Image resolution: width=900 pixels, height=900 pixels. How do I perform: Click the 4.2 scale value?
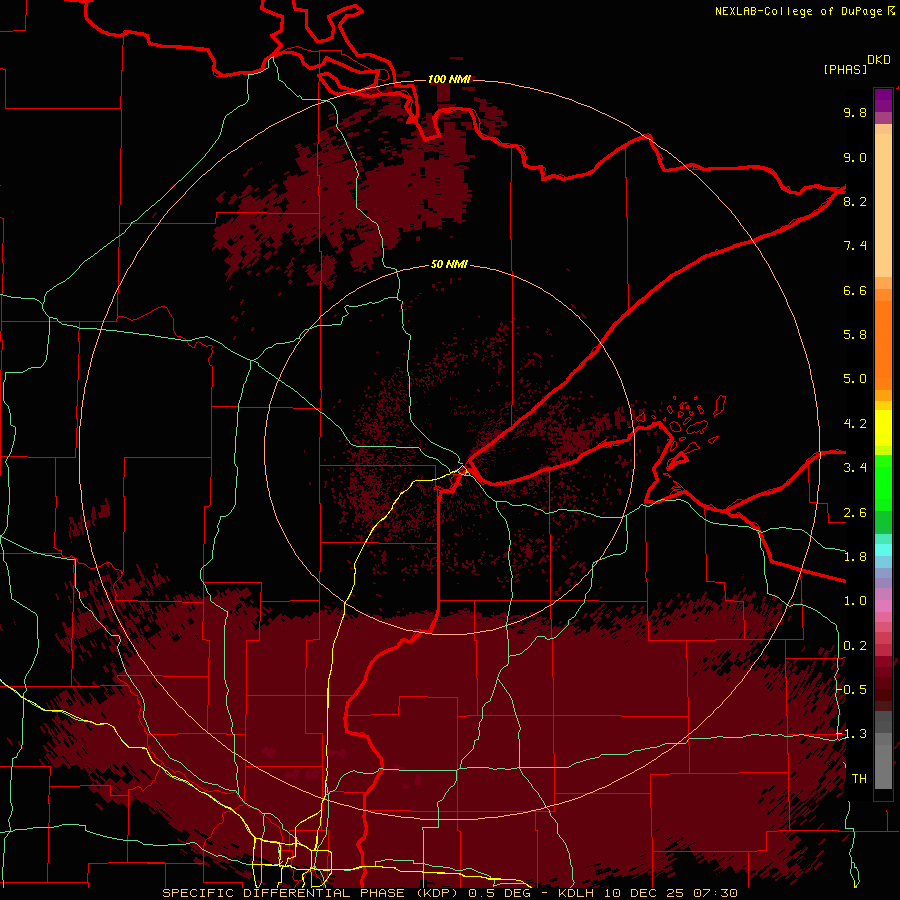855,424
